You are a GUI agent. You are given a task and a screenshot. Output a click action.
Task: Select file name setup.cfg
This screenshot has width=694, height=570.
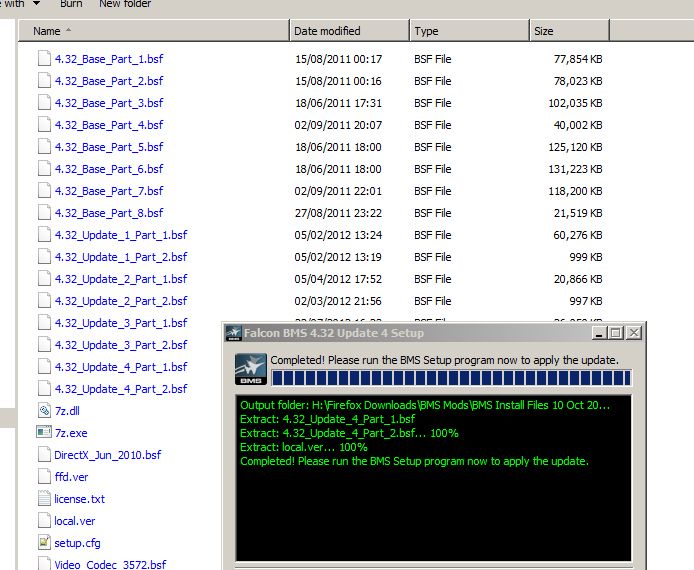[77, 543]
